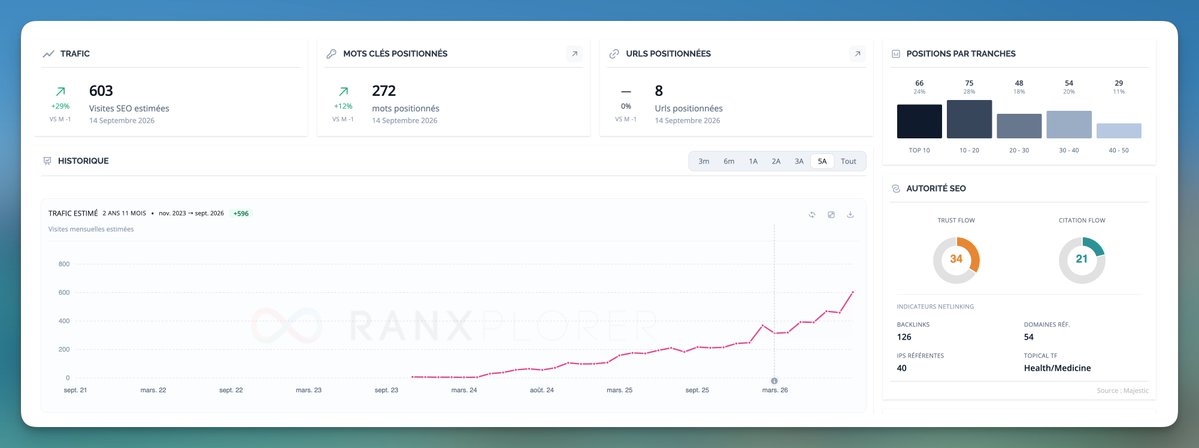Click the 272 mots positionnés value
Image resolution: width=1199 pixels, height=448 pixels.
tap(384, 91)
